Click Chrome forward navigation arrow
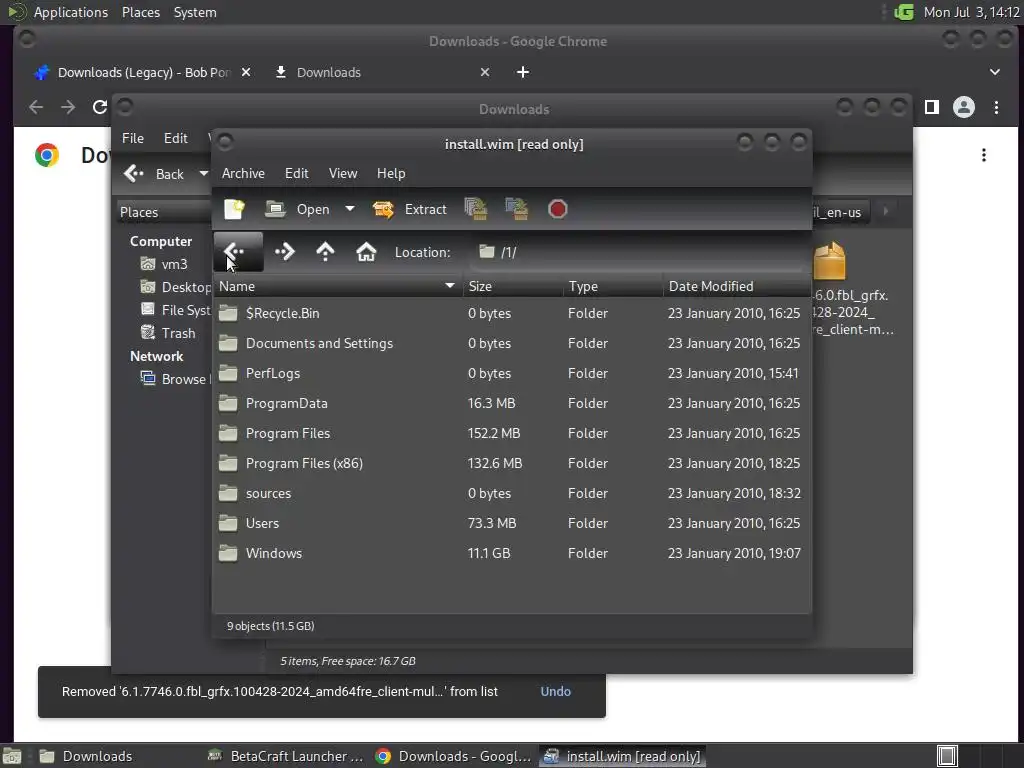Image resolution: width=1024 pixels, height=768 pixels. [x=67, y=107]
